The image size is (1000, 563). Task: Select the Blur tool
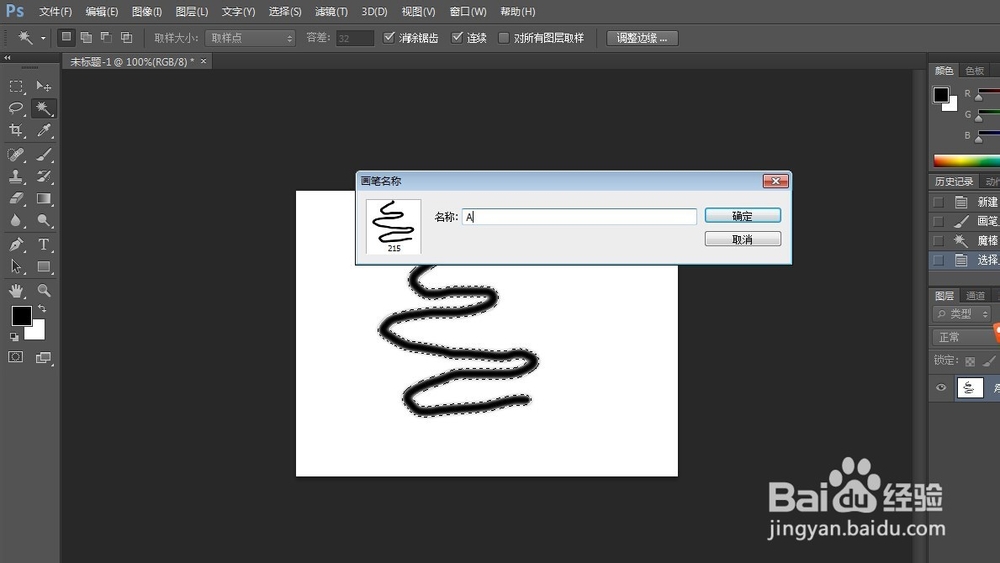coord(16,221)
